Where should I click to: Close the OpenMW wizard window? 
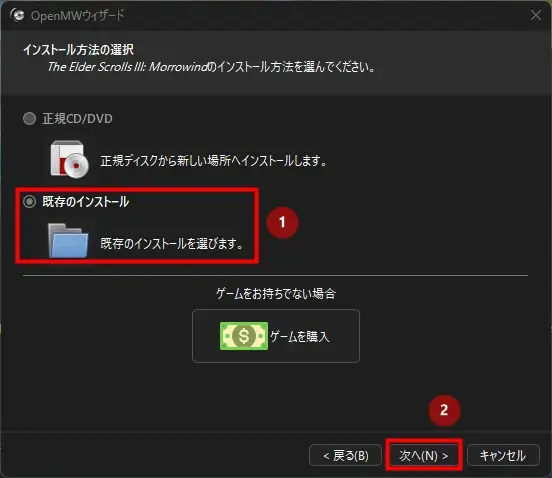(536, 15)
